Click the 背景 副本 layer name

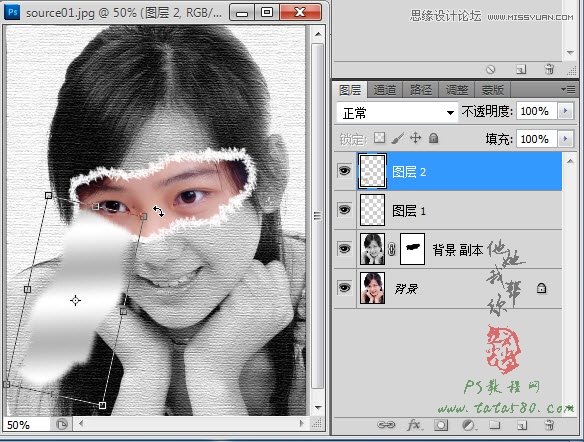(x=458, y=249)
